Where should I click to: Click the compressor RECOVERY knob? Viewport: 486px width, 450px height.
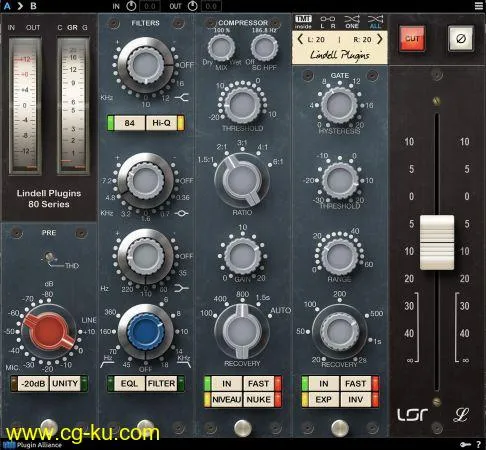(x=242, y=332)
